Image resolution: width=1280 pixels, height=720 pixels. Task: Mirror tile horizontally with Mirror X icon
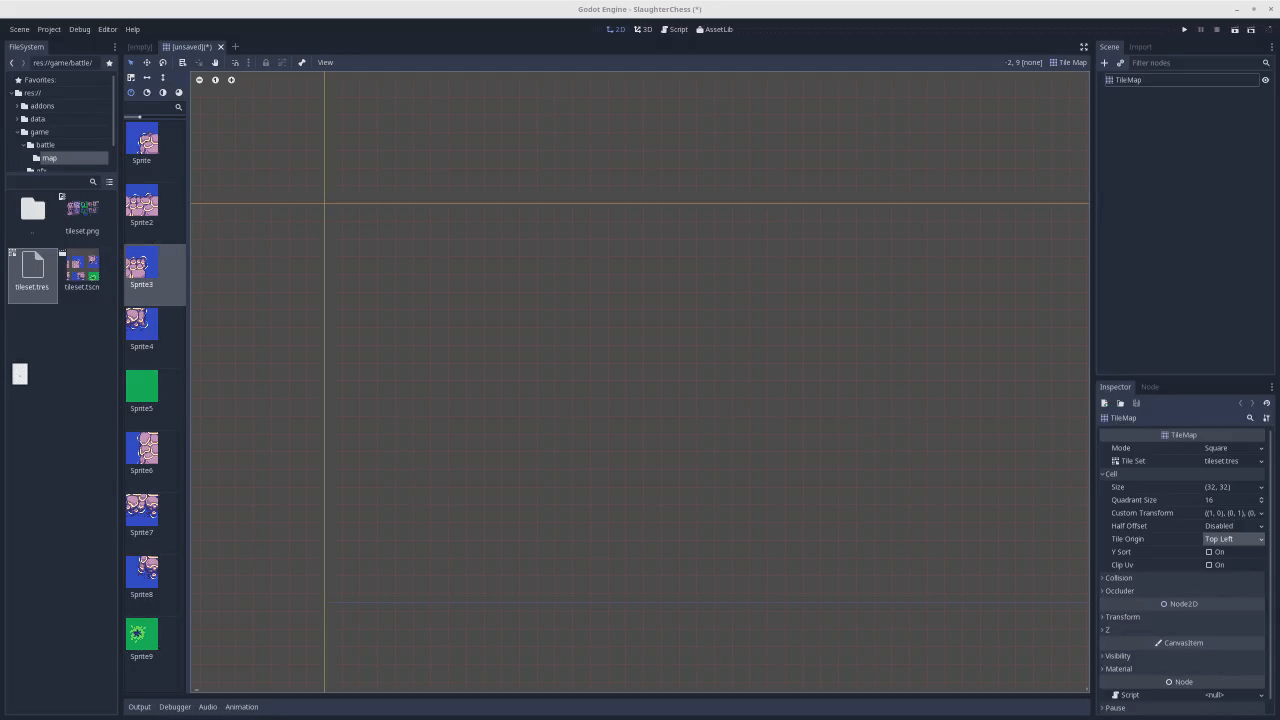point(146,77)
